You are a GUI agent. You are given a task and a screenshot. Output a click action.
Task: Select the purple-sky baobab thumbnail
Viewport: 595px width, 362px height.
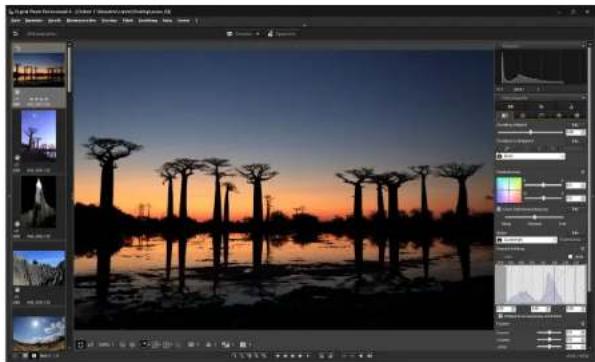pos(39,135)
